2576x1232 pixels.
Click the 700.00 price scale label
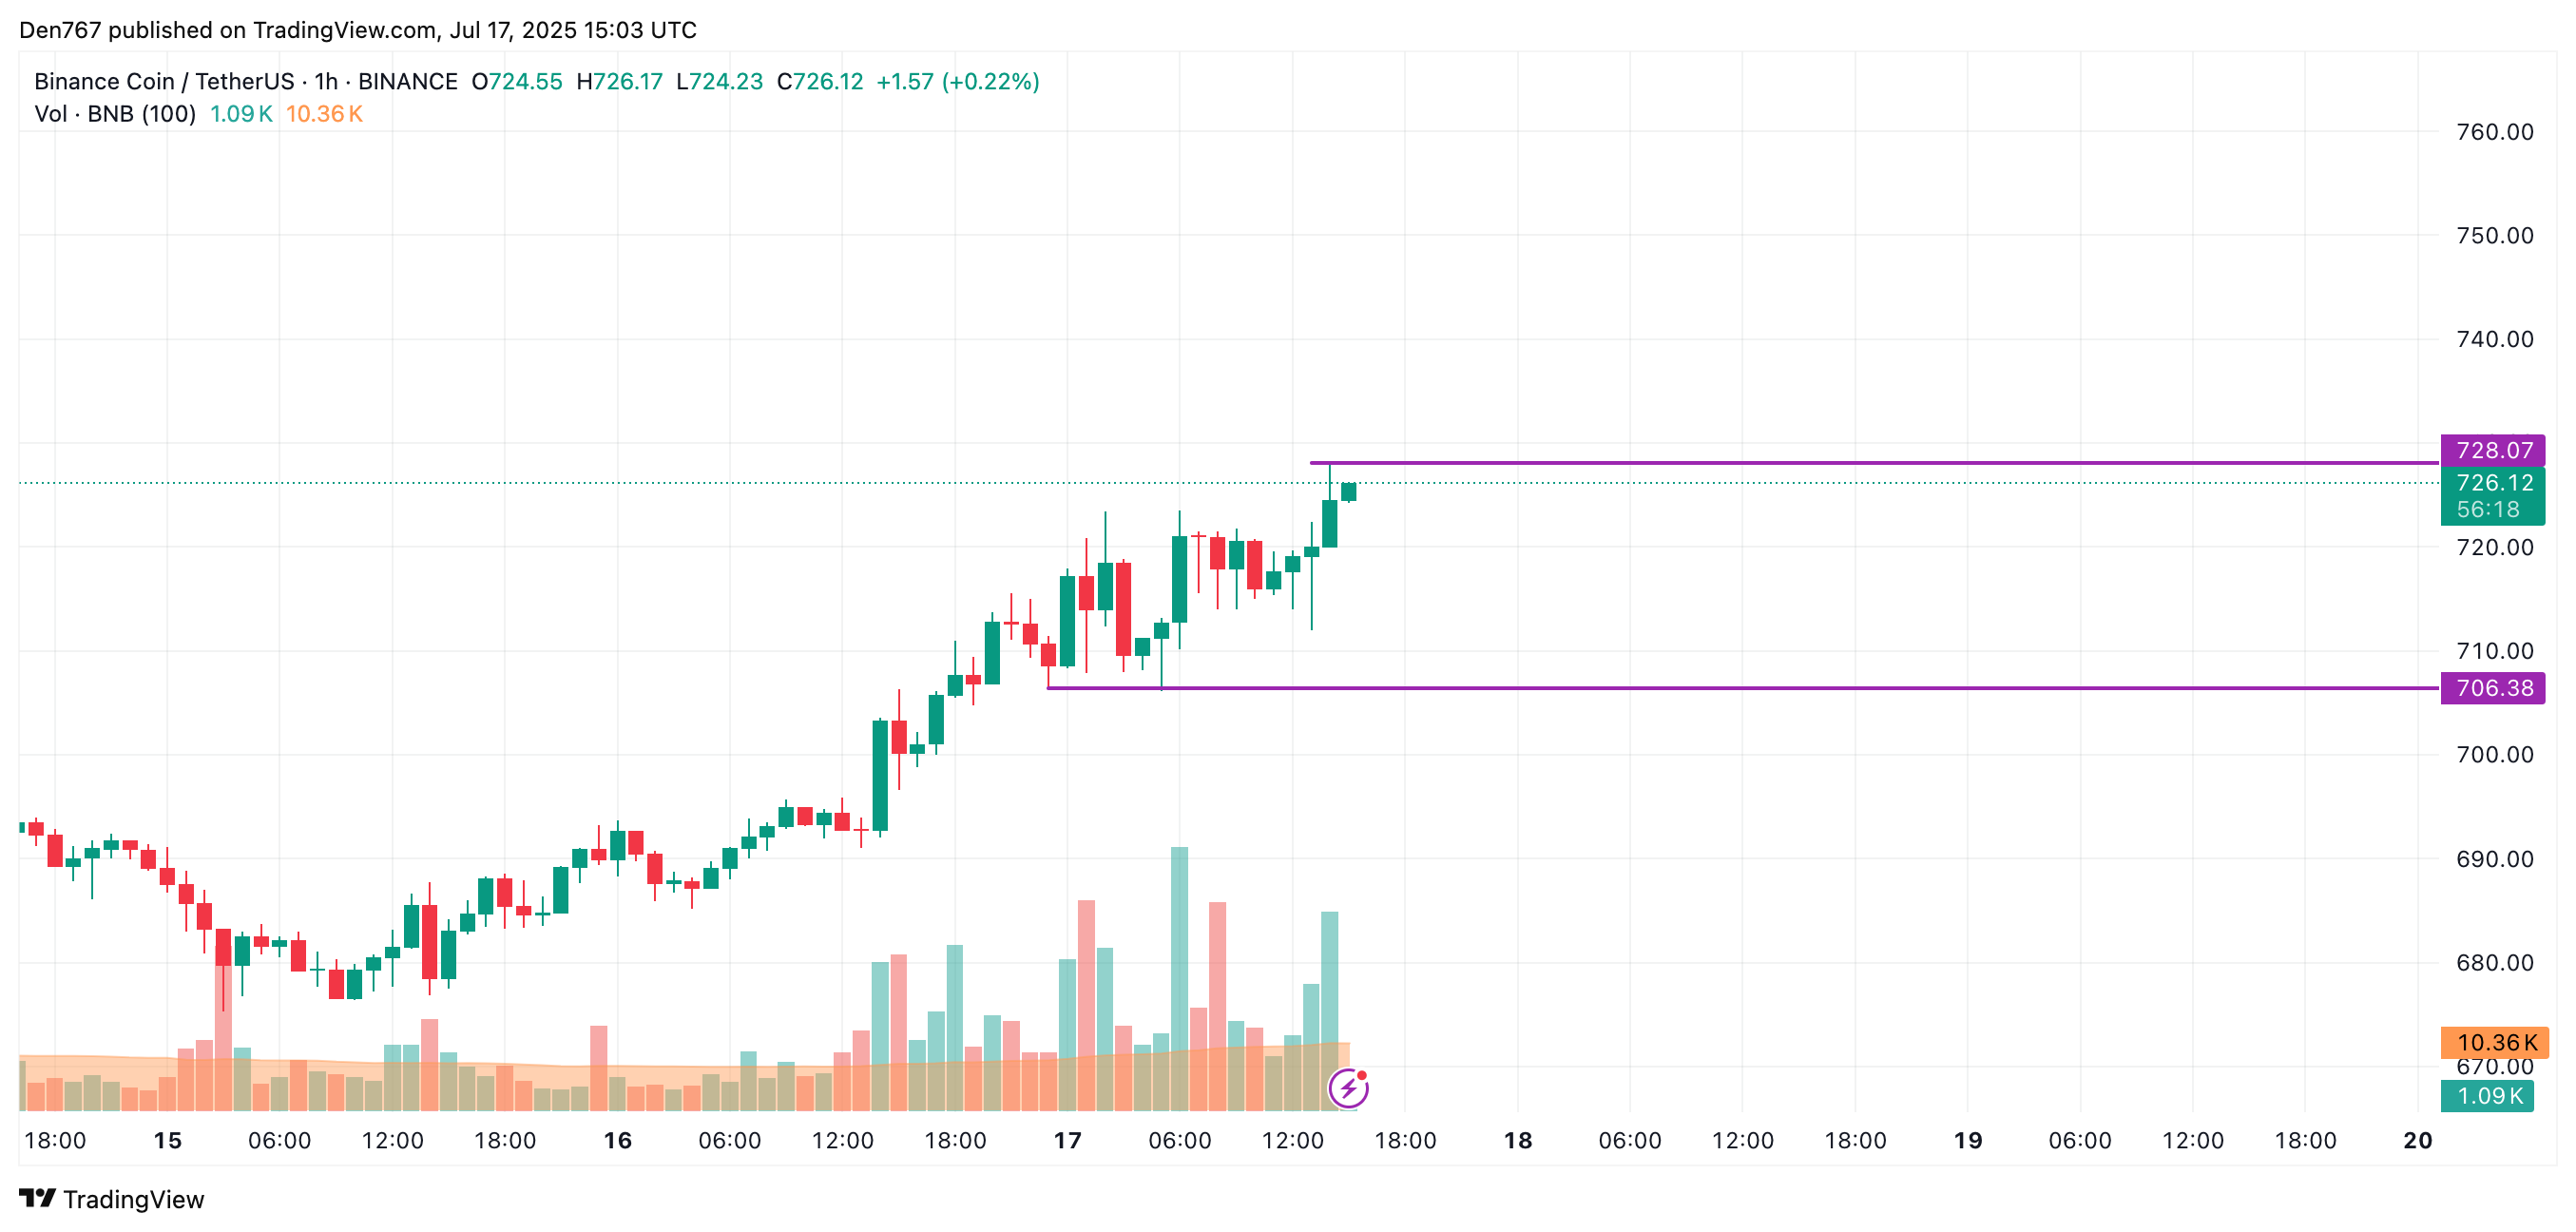[2494, 755]
